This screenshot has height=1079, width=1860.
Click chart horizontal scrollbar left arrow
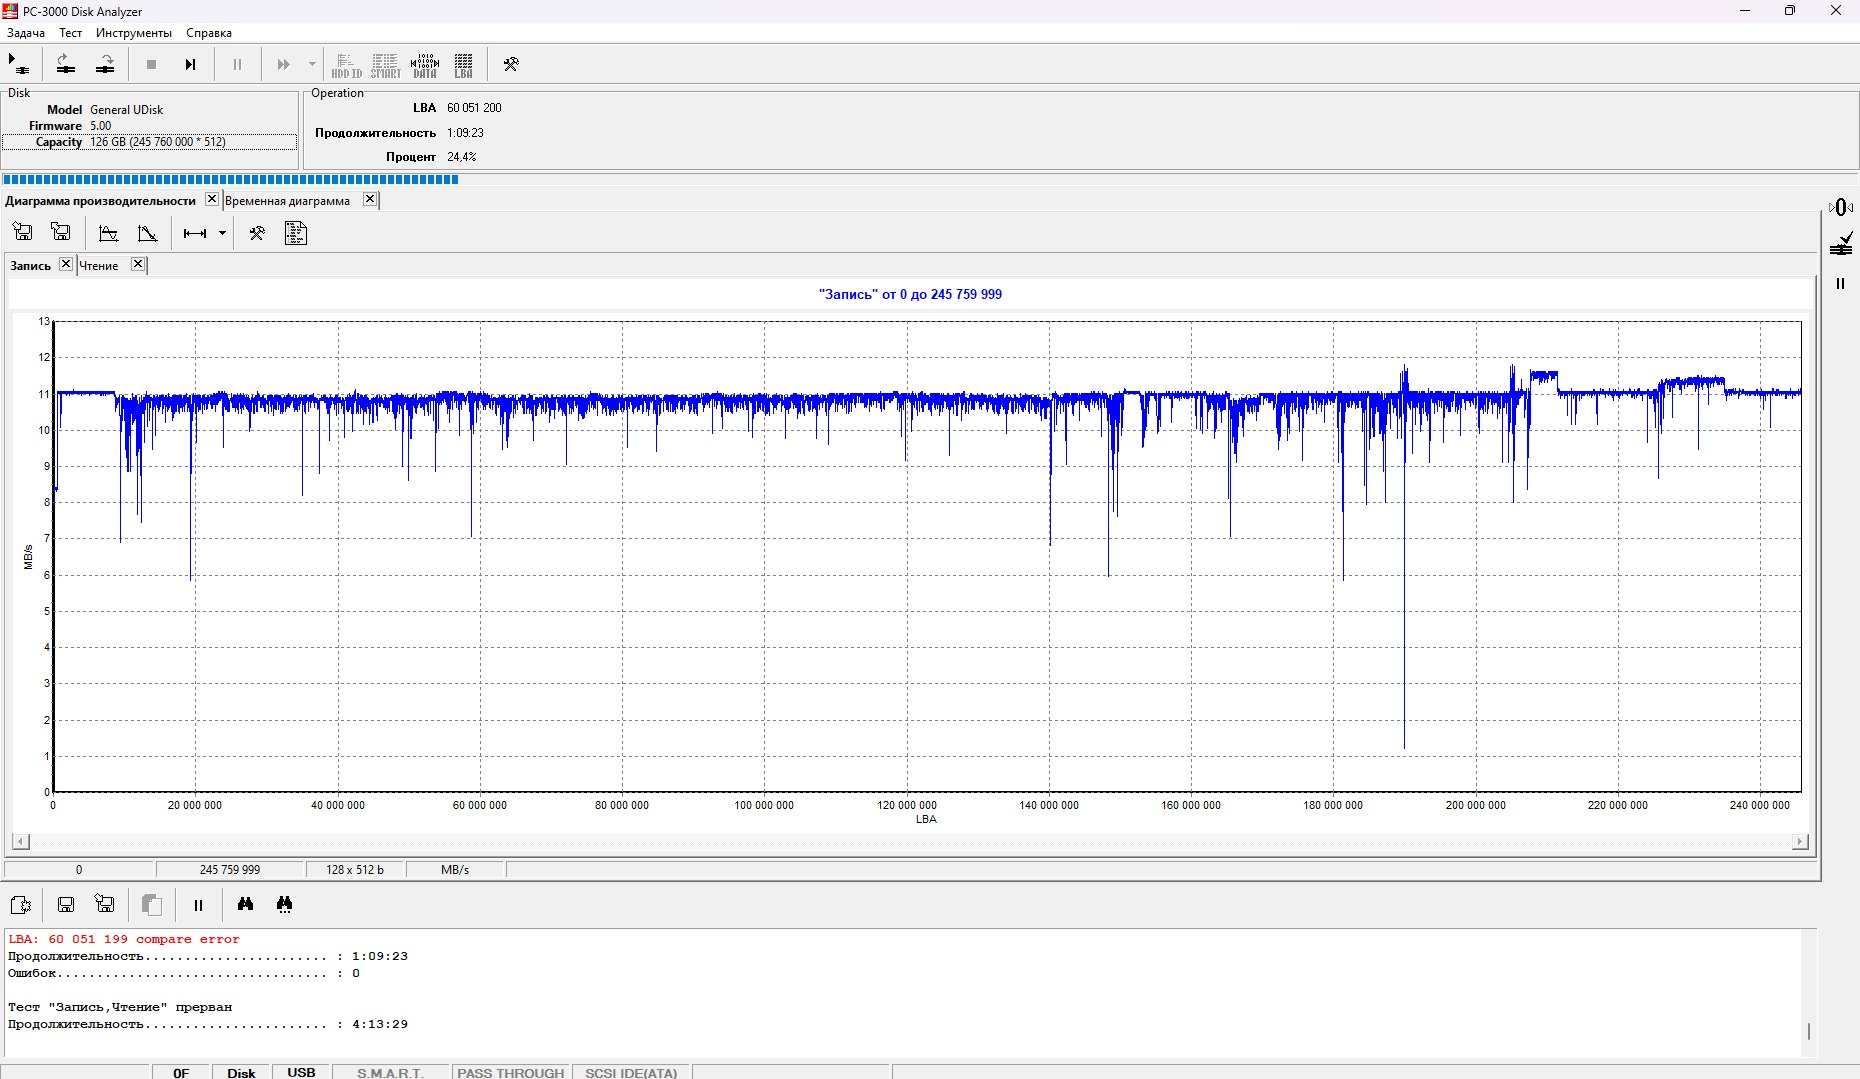coord(21,842)
